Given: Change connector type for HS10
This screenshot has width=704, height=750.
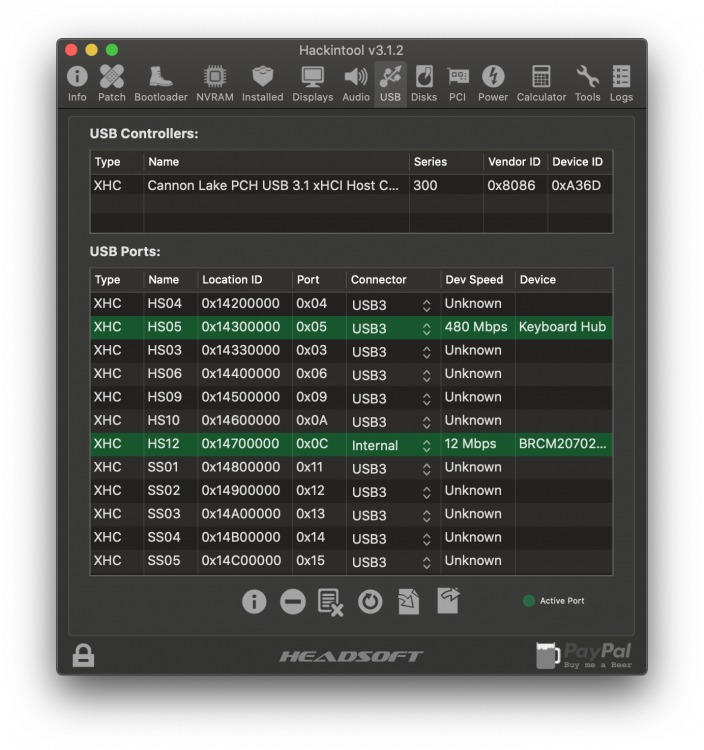Looking at the screenshot, I should coord(391,422).
